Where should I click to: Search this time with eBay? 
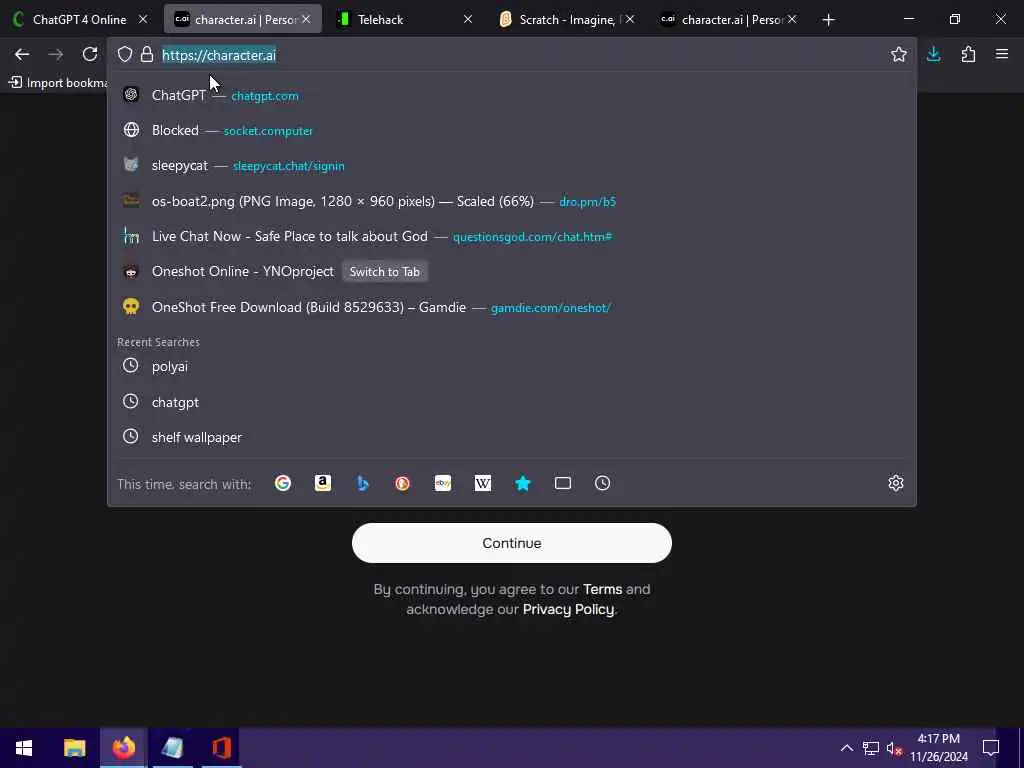pos(443,483)
